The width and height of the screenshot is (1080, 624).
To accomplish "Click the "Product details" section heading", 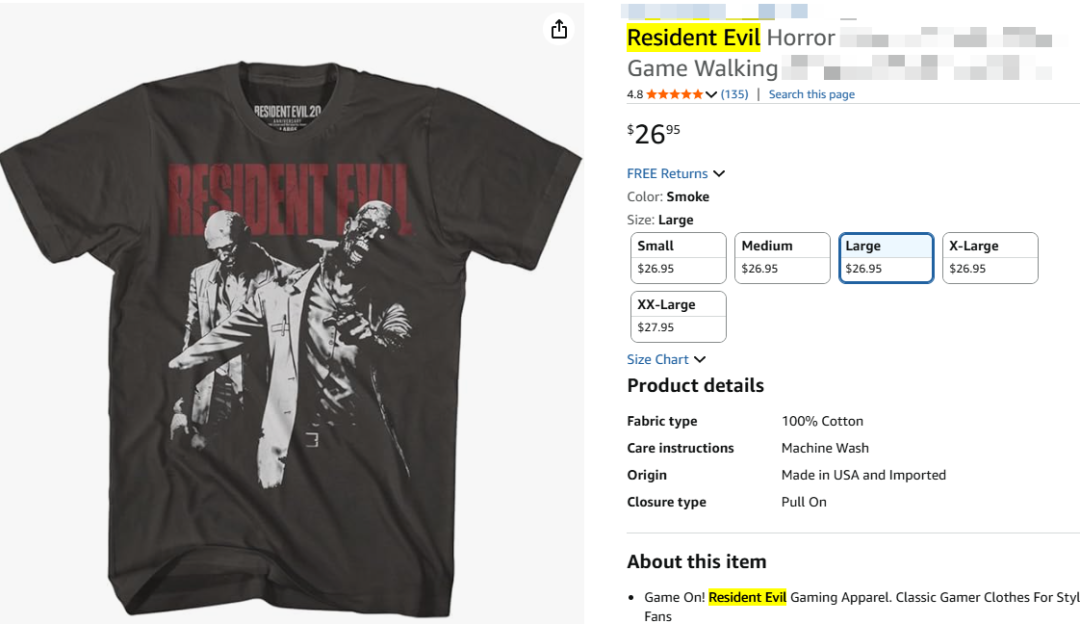I will pos(695,386).
